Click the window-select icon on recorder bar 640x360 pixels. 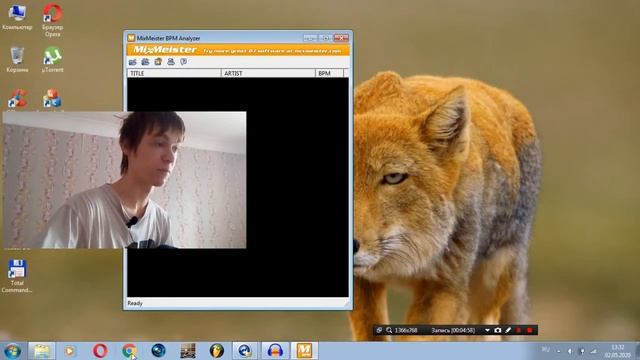pos(379,330)
